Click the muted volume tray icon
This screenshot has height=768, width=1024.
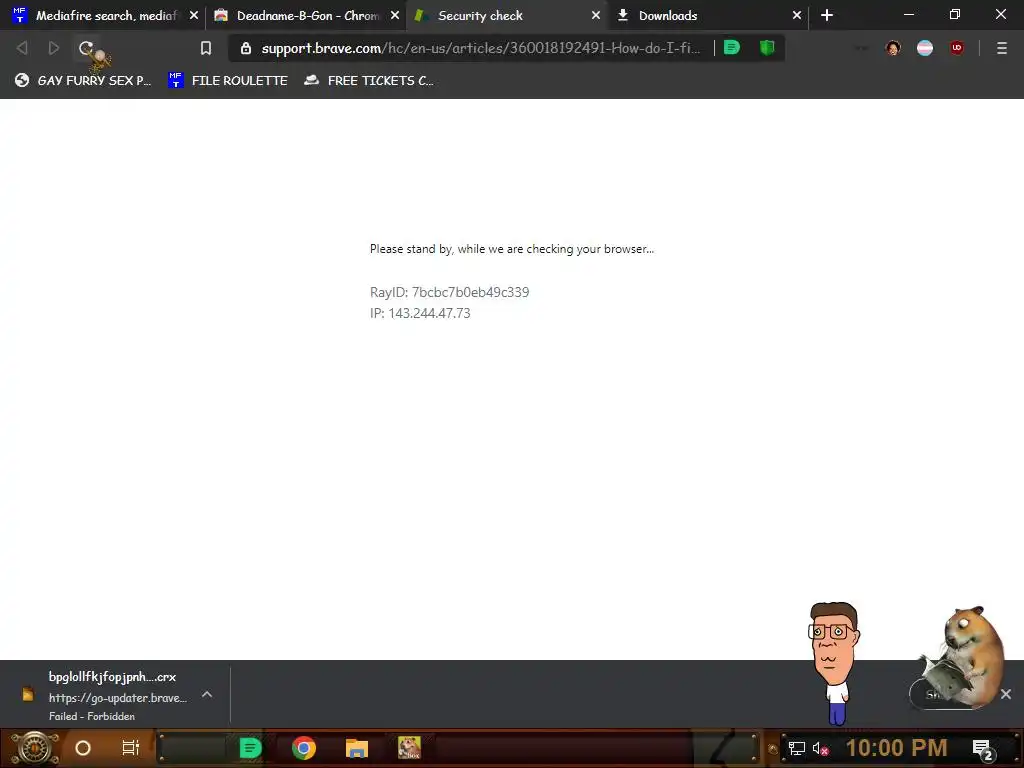coord(820,748)
